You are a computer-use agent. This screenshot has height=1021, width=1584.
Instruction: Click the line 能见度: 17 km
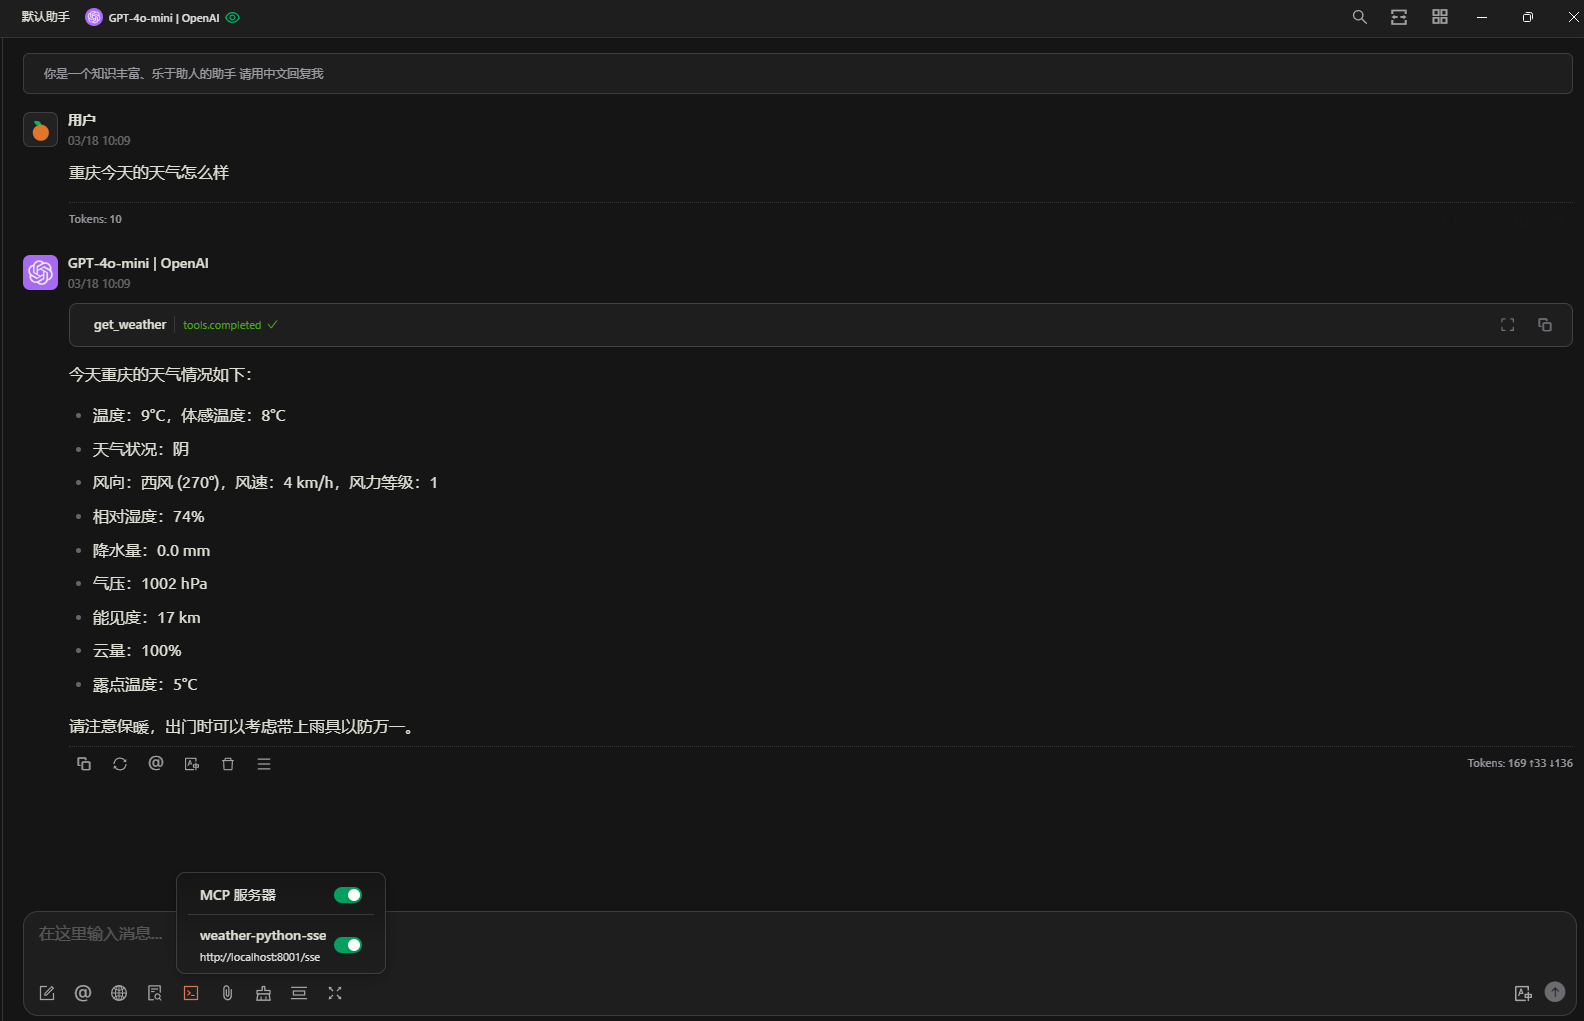(147, 618)
